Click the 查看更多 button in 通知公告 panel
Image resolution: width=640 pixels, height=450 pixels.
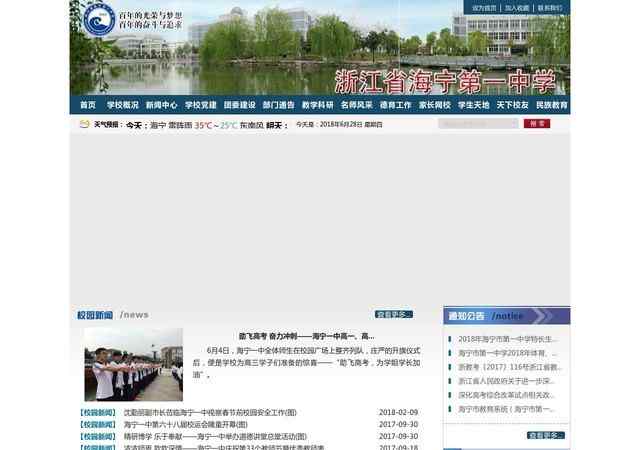coord(546,435)
